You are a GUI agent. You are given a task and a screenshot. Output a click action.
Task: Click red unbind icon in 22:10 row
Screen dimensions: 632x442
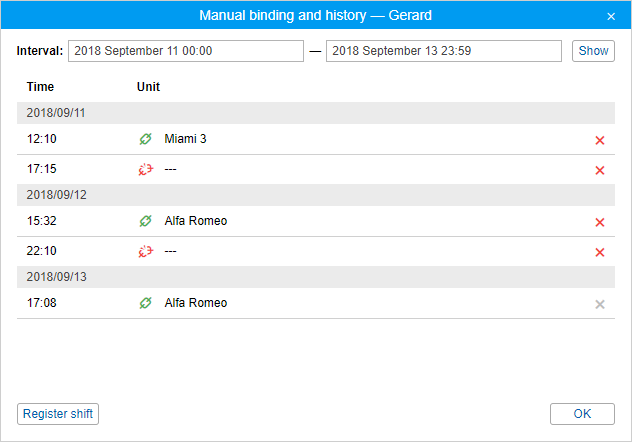pyautogui.click(x=145, y=251)
